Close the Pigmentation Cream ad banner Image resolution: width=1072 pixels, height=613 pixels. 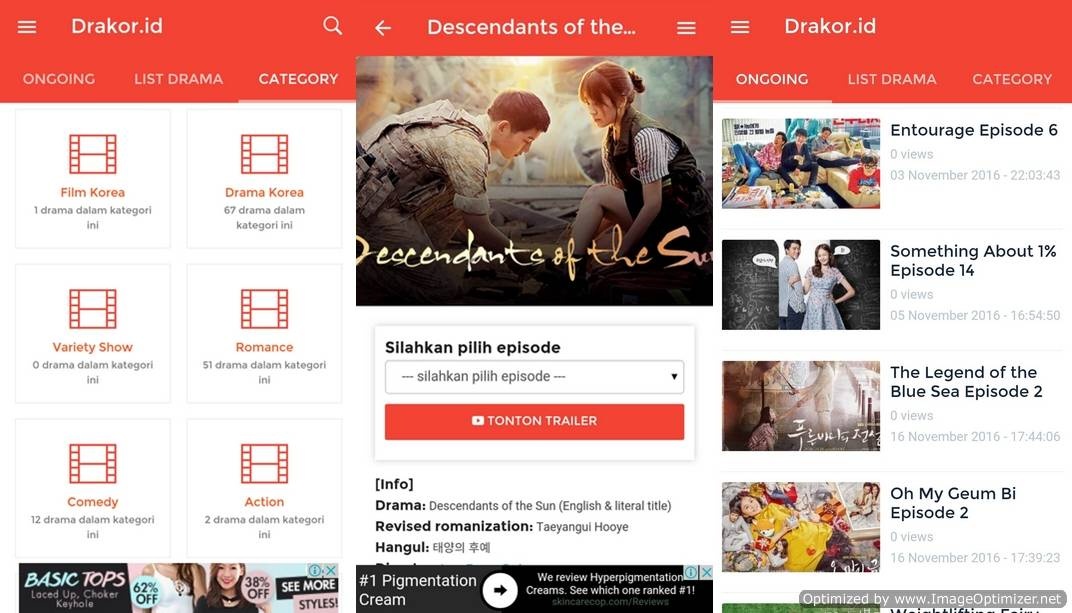(x=706, y=571)
